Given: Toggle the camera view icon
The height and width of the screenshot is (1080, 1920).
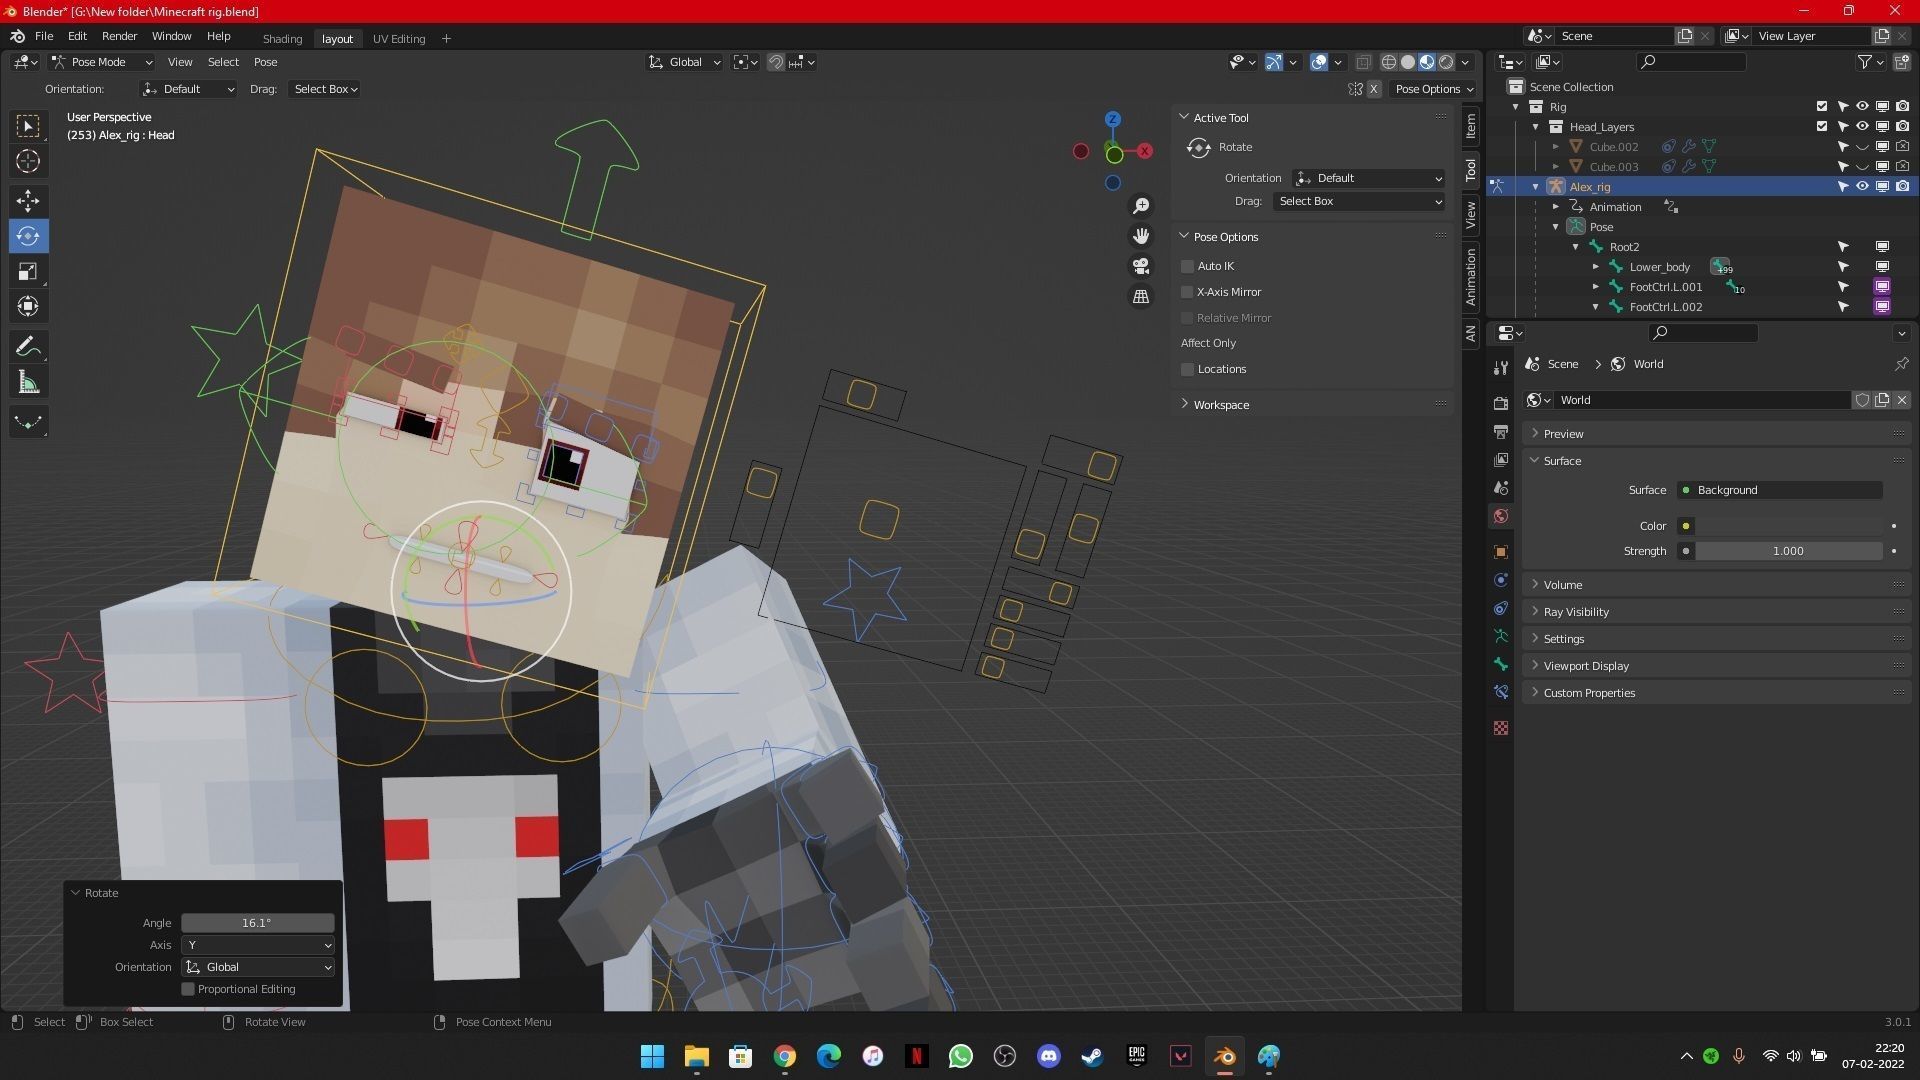Looking at the screenshot, I should [x=1141, y=266].
